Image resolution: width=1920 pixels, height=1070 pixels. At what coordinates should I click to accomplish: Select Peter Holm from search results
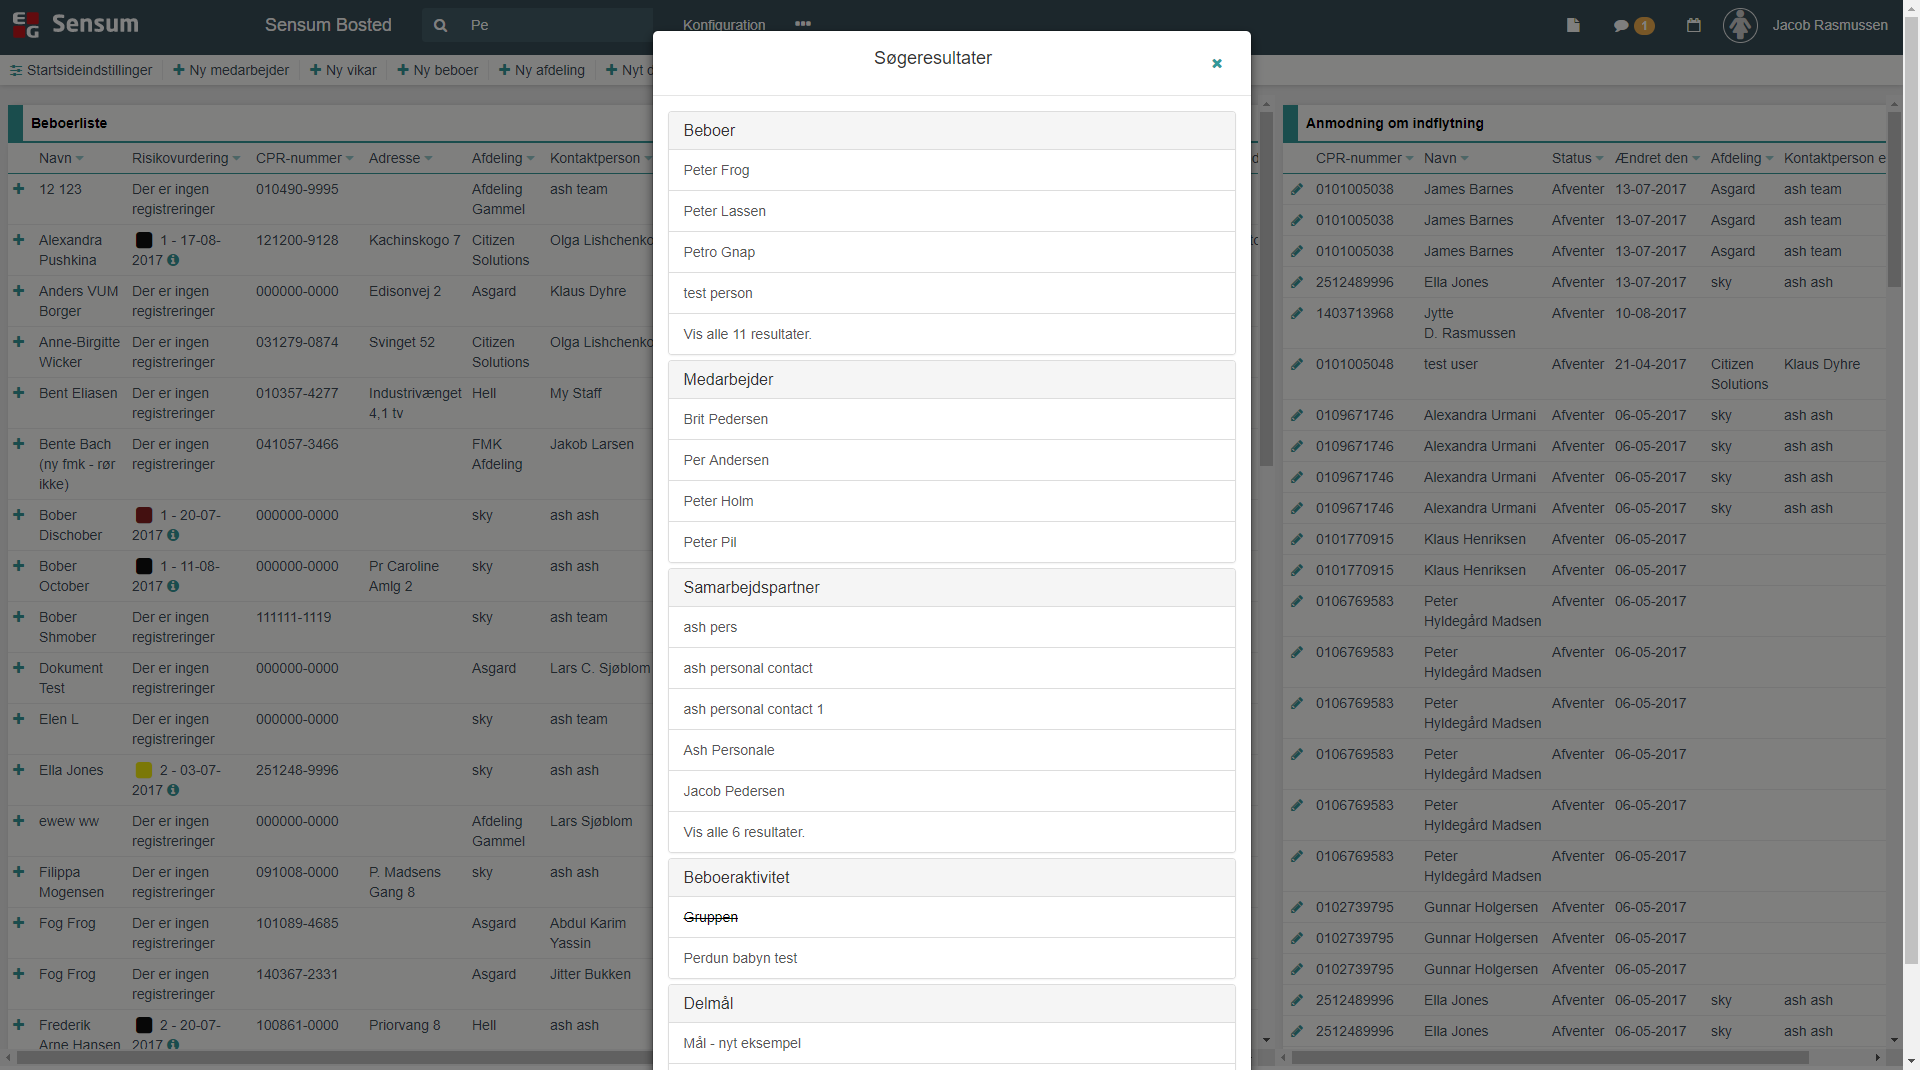pos(718,501)
